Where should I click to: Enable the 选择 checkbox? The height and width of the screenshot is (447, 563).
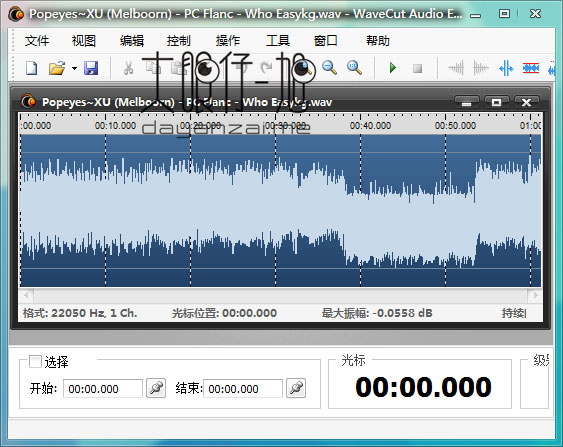coord(35,361)
